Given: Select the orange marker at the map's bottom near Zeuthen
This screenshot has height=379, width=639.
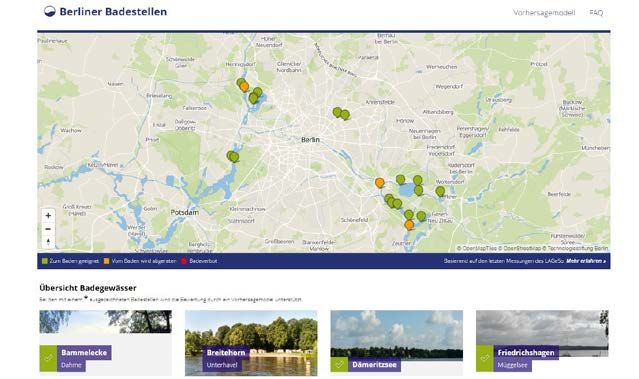Looking at the screenshot, I should click(409, 225).
